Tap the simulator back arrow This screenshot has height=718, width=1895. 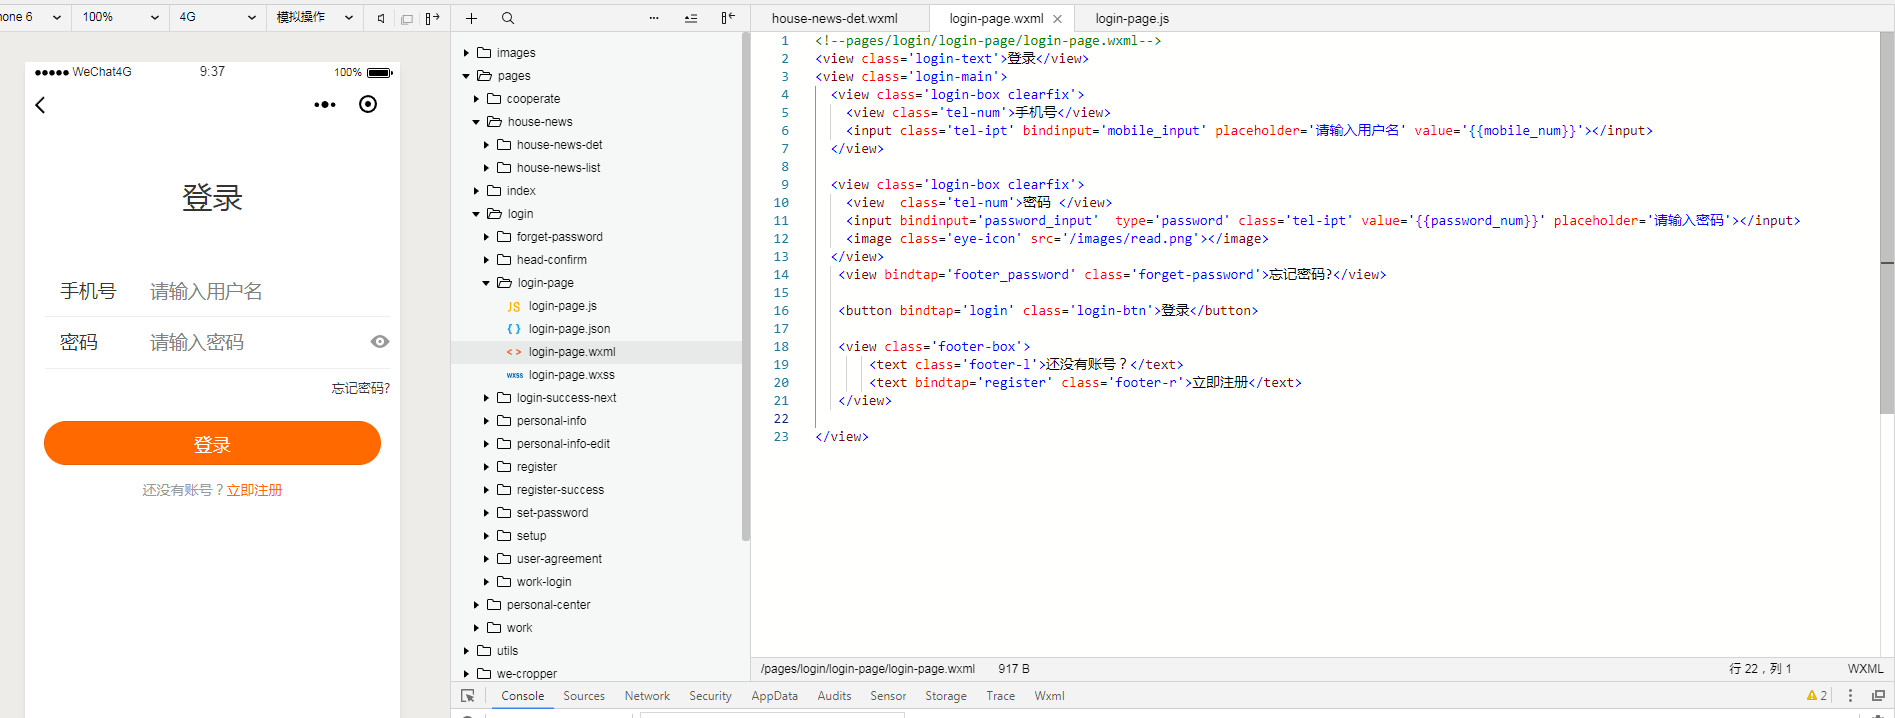coord(41,105)
